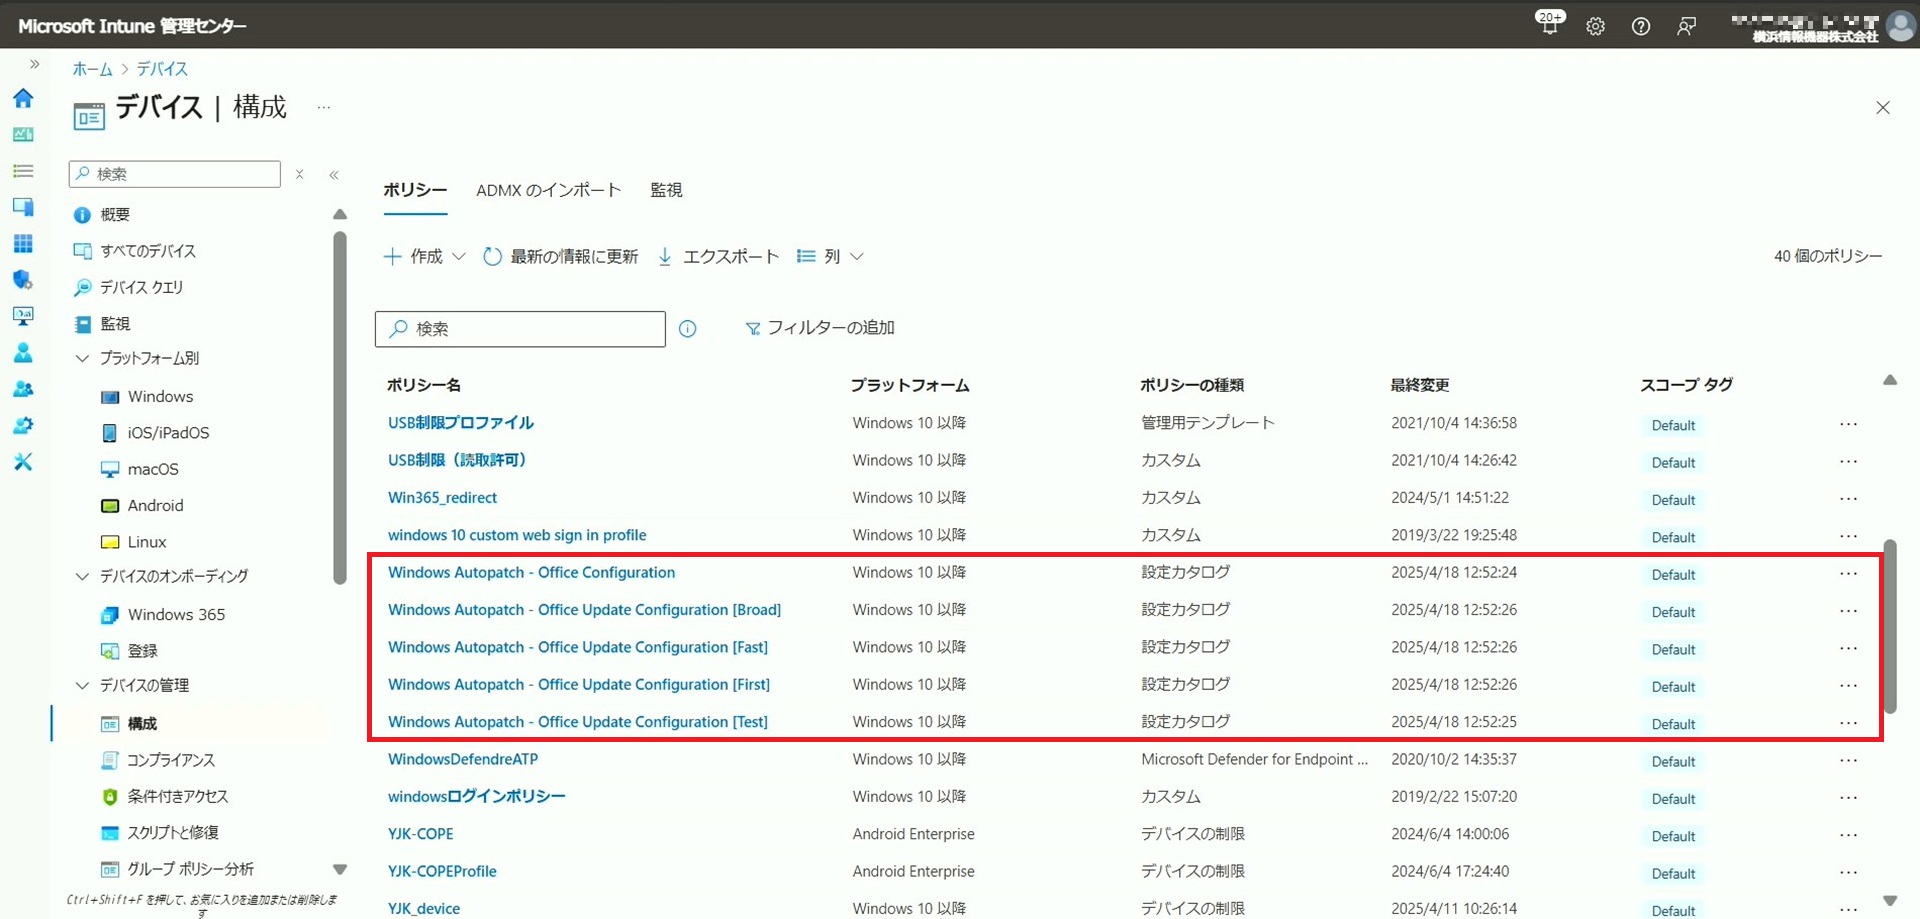Open row menu for WindowsDefendreATP
Screen dimensions: 1920x919
(1848, 761)
